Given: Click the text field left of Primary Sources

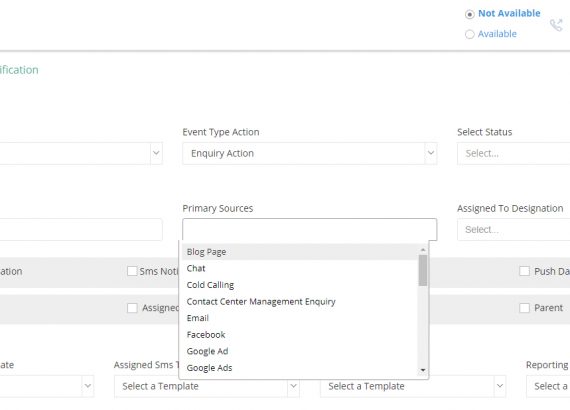Looking at the screenshot, I should (x=81, y=229).
